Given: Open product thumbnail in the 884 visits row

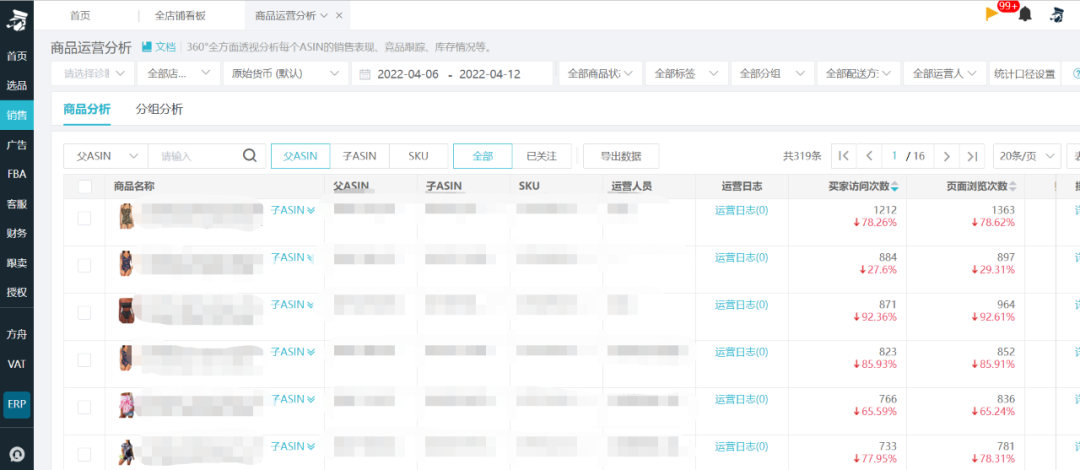Looking at the screenshot, I should point(125,263).
